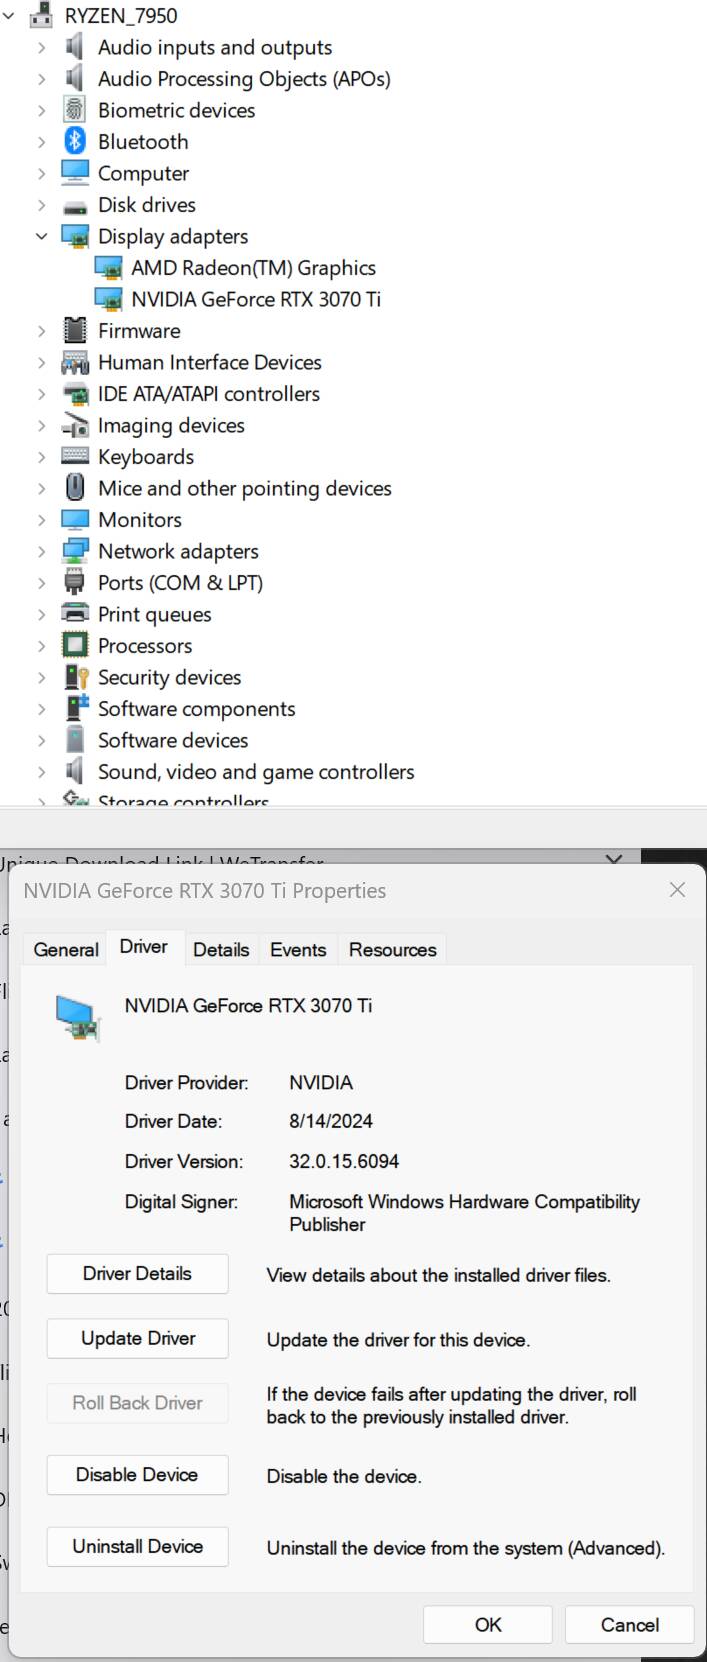Screen dimensions: 707x1662
Task: Select the Ports (COM & LPT) label
Action: 180,583
